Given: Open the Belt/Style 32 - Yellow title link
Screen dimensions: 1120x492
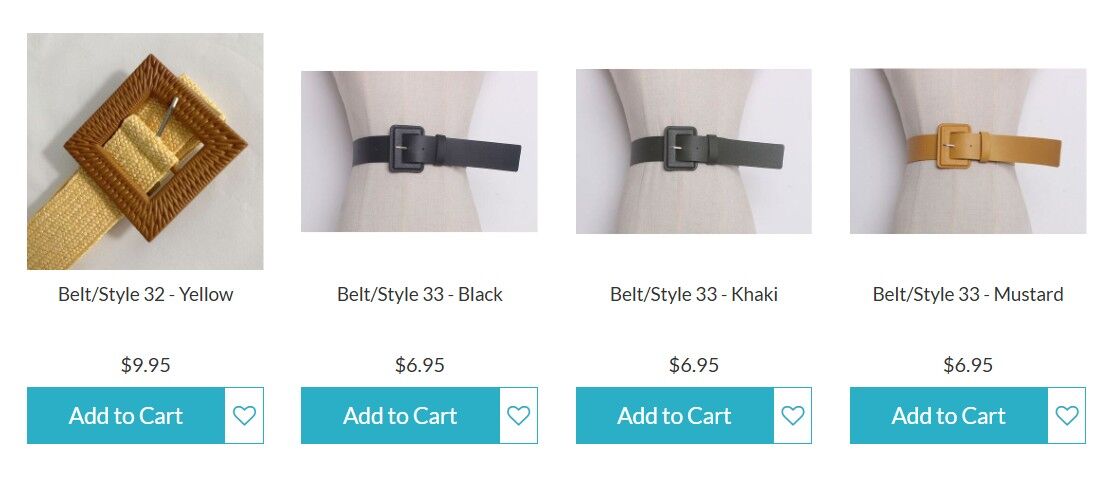Looking at the screenshot, I should 146,294.
